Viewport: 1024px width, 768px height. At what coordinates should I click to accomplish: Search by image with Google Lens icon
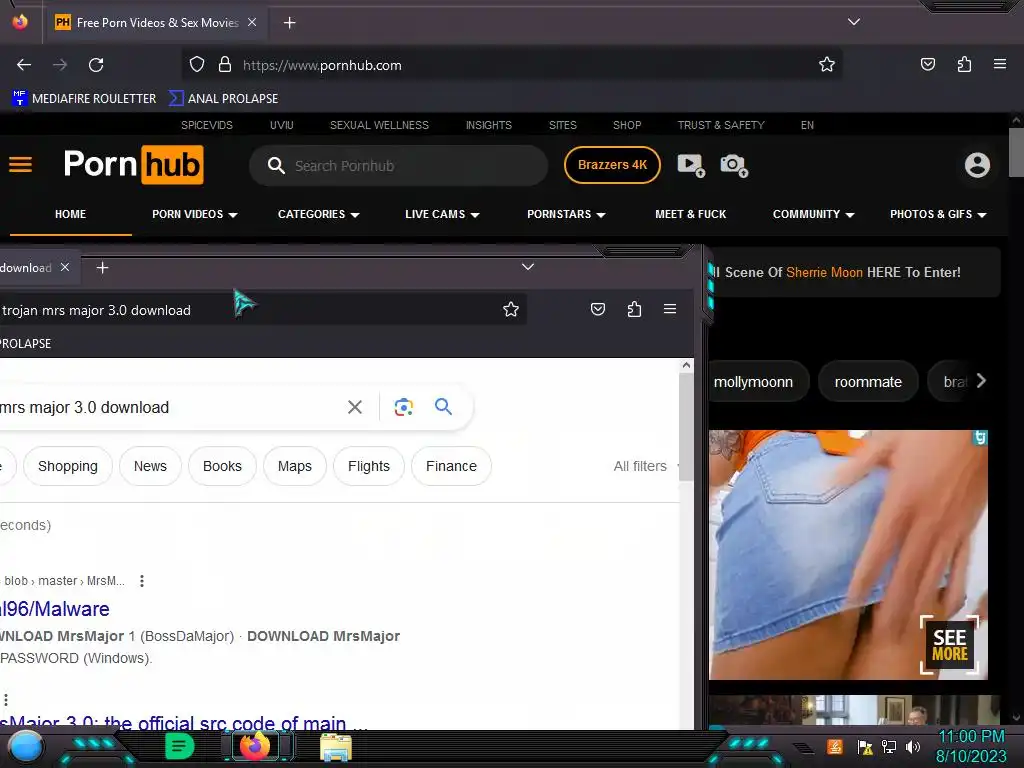pos(404,407)
